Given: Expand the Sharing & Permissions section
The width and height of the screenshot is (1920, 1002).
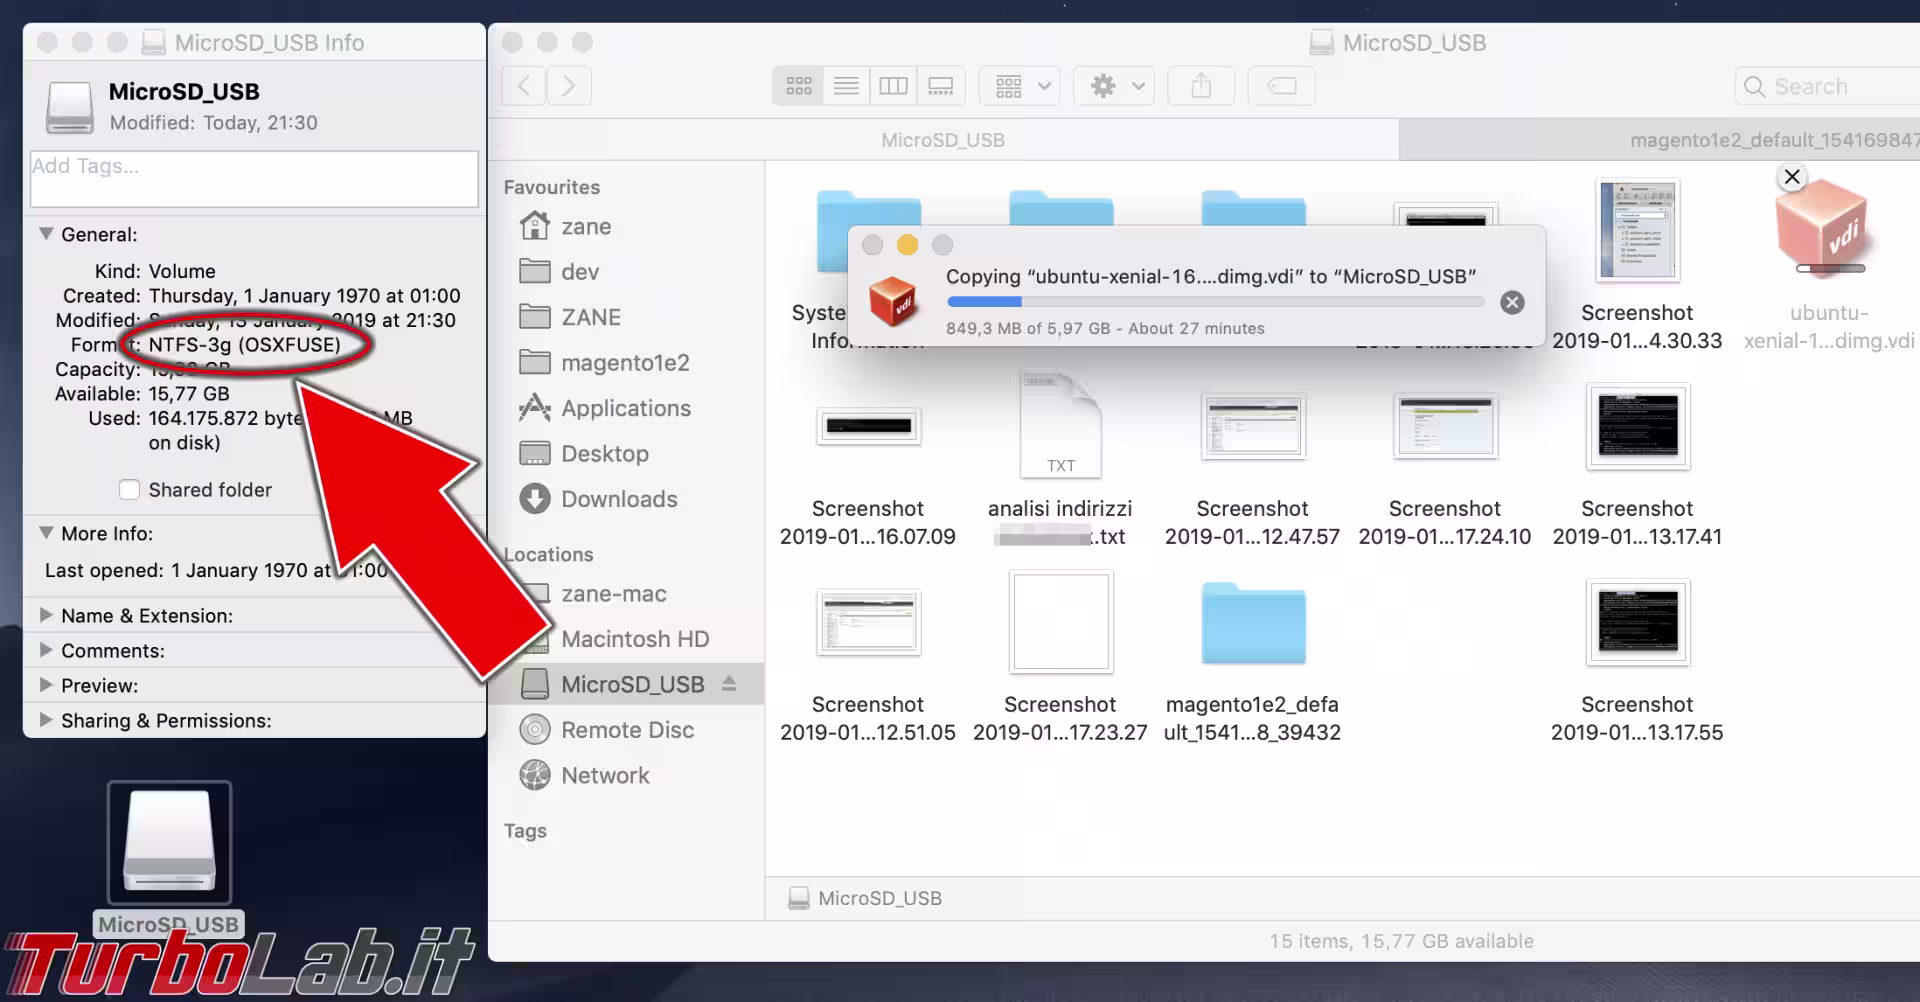Looking at the screenshot, I should (x=46, y=720).
